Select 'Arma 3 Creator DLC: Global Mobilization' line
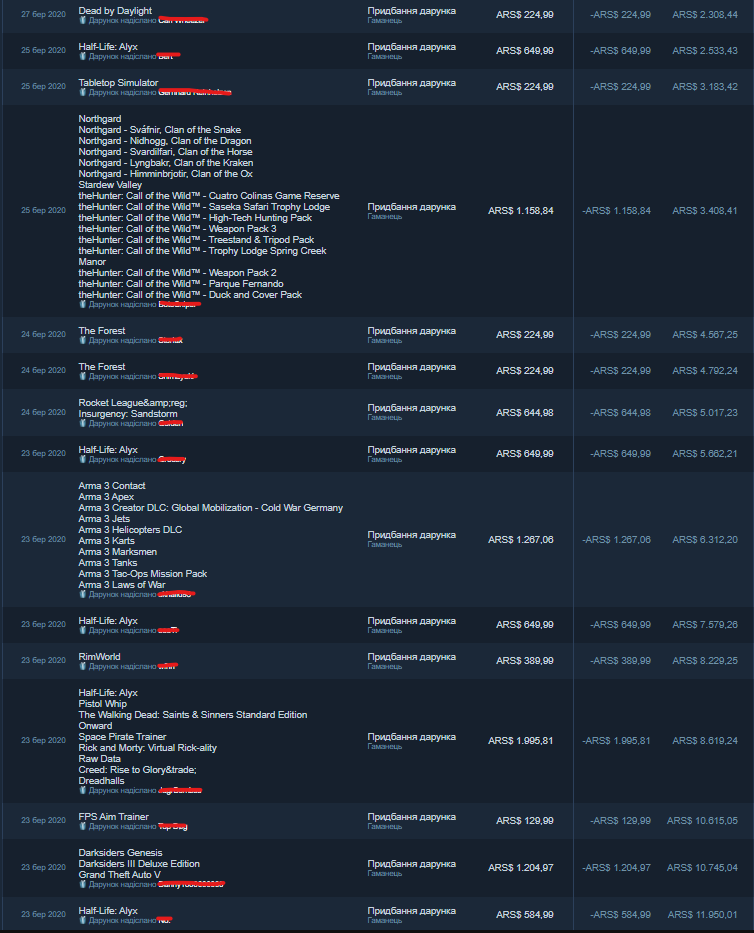This screenshot has height=933, width=754. (211, 508)
